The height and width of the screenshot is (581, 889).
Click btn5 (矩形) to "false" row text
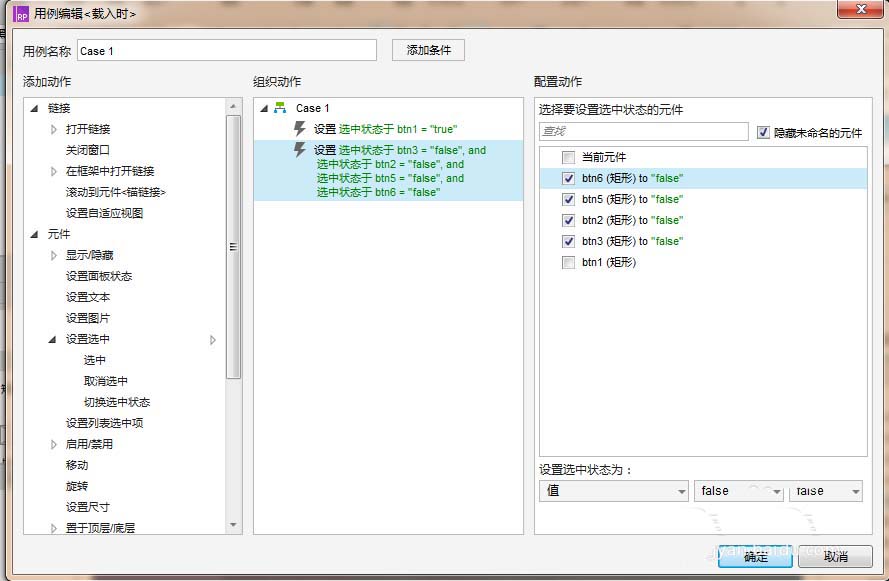point(632,199)
